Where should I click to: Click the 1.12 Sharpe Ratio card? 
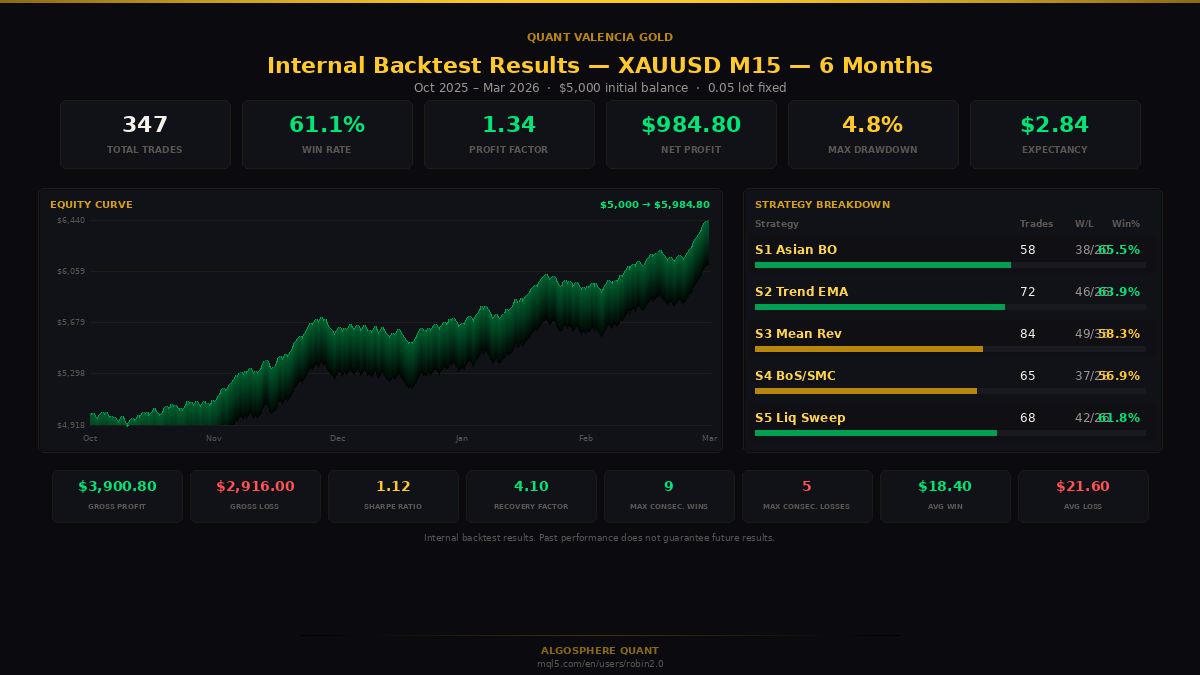(393, 496)
